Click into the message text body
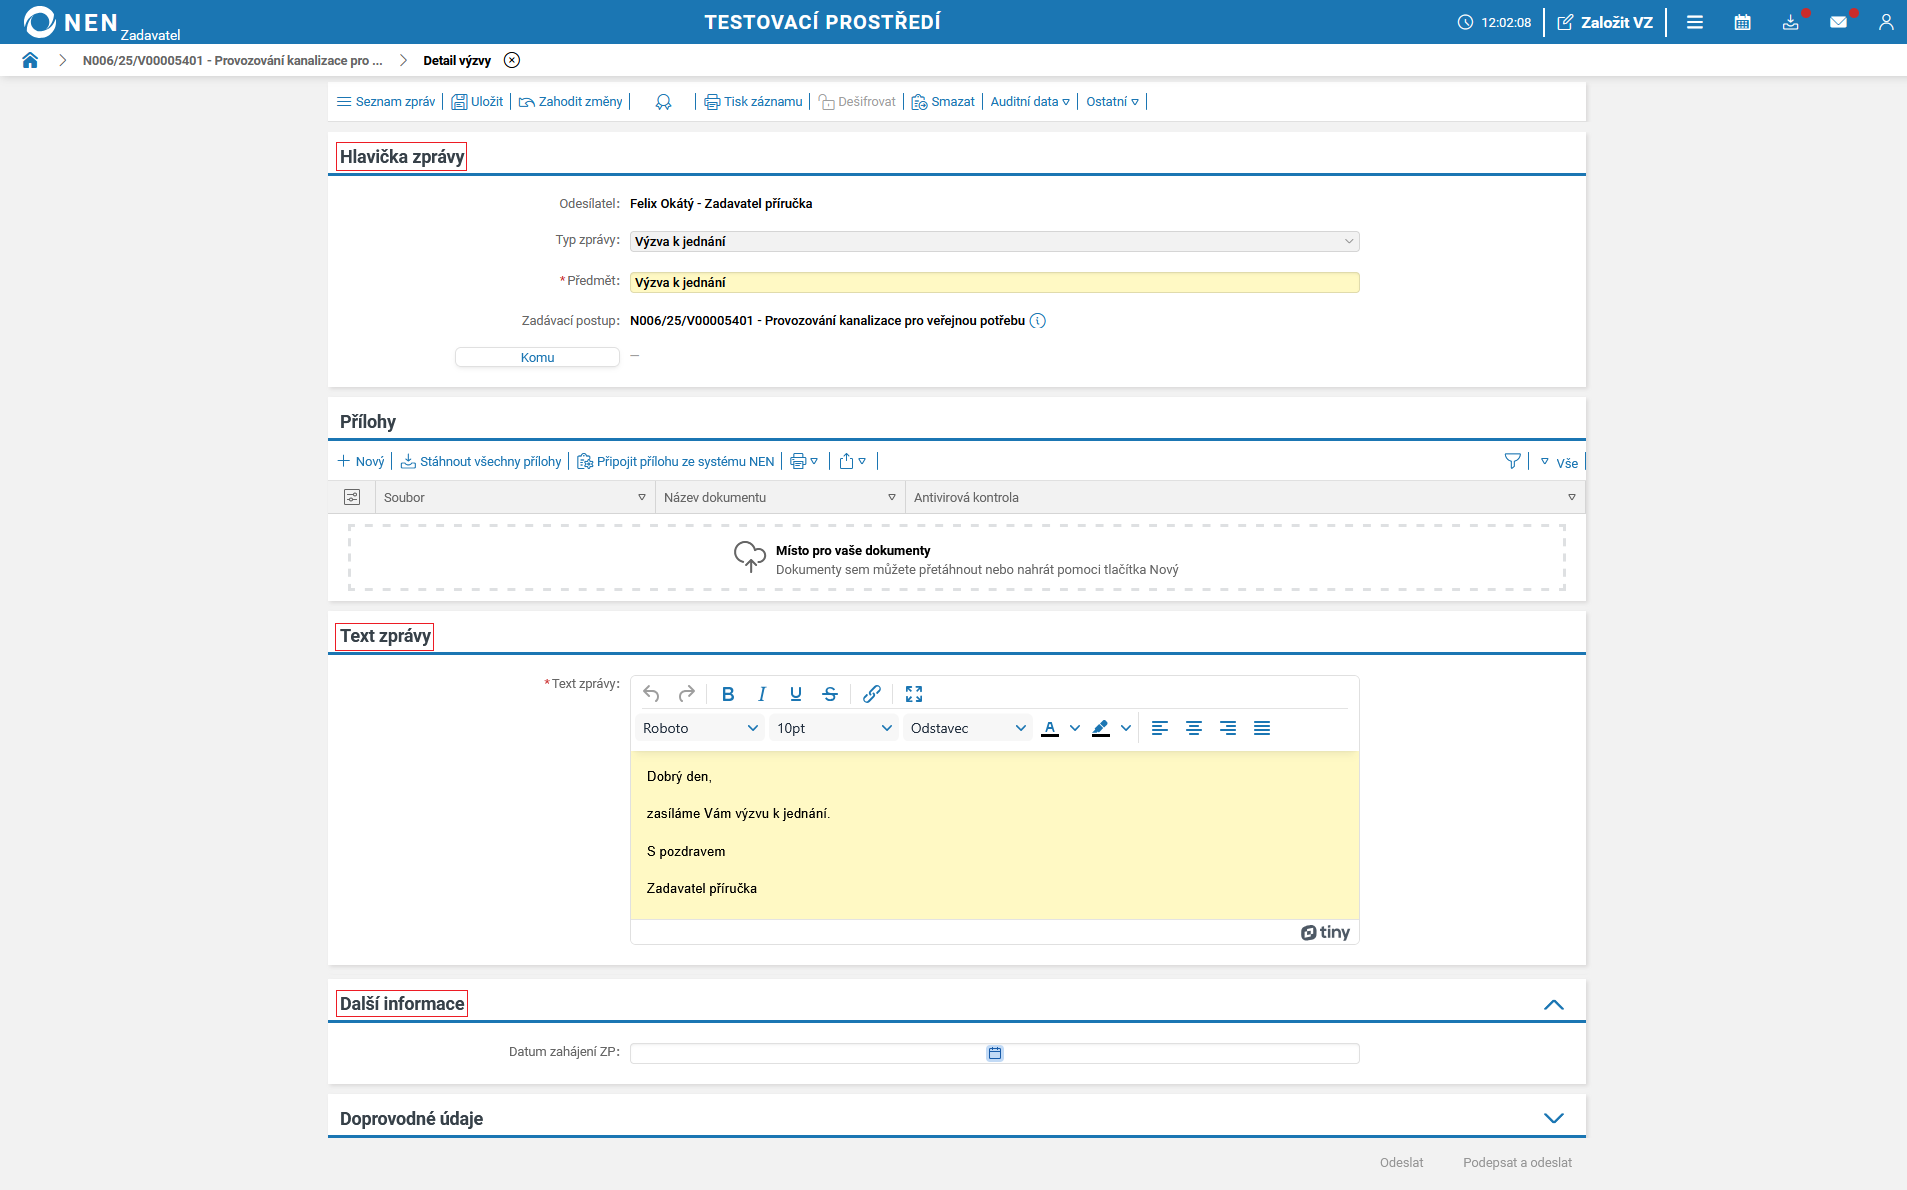1907x1190 pixels. (x=995, y=835)
